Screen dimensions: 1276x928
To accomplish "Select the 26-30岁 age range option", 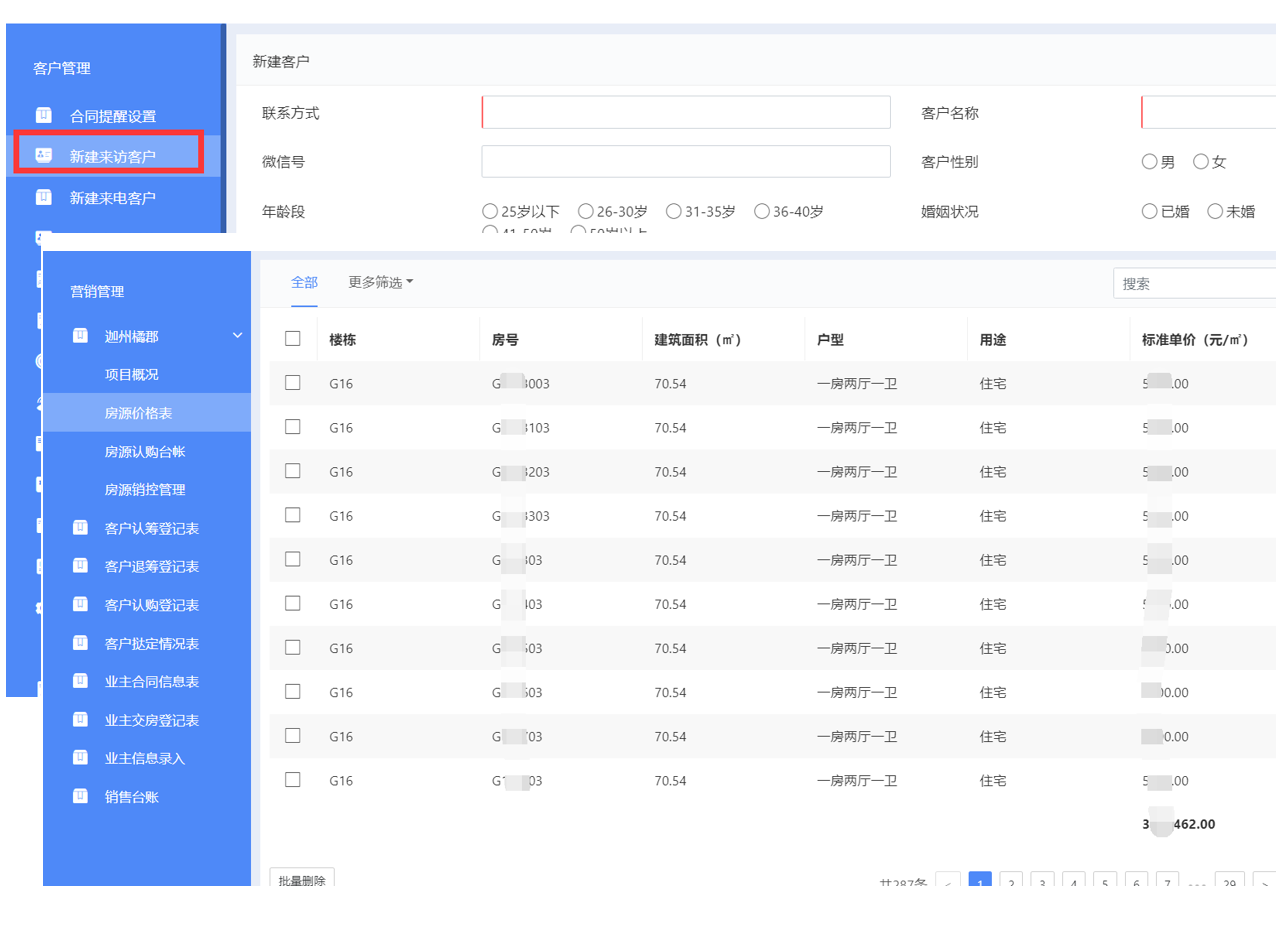I will [585, 211].
